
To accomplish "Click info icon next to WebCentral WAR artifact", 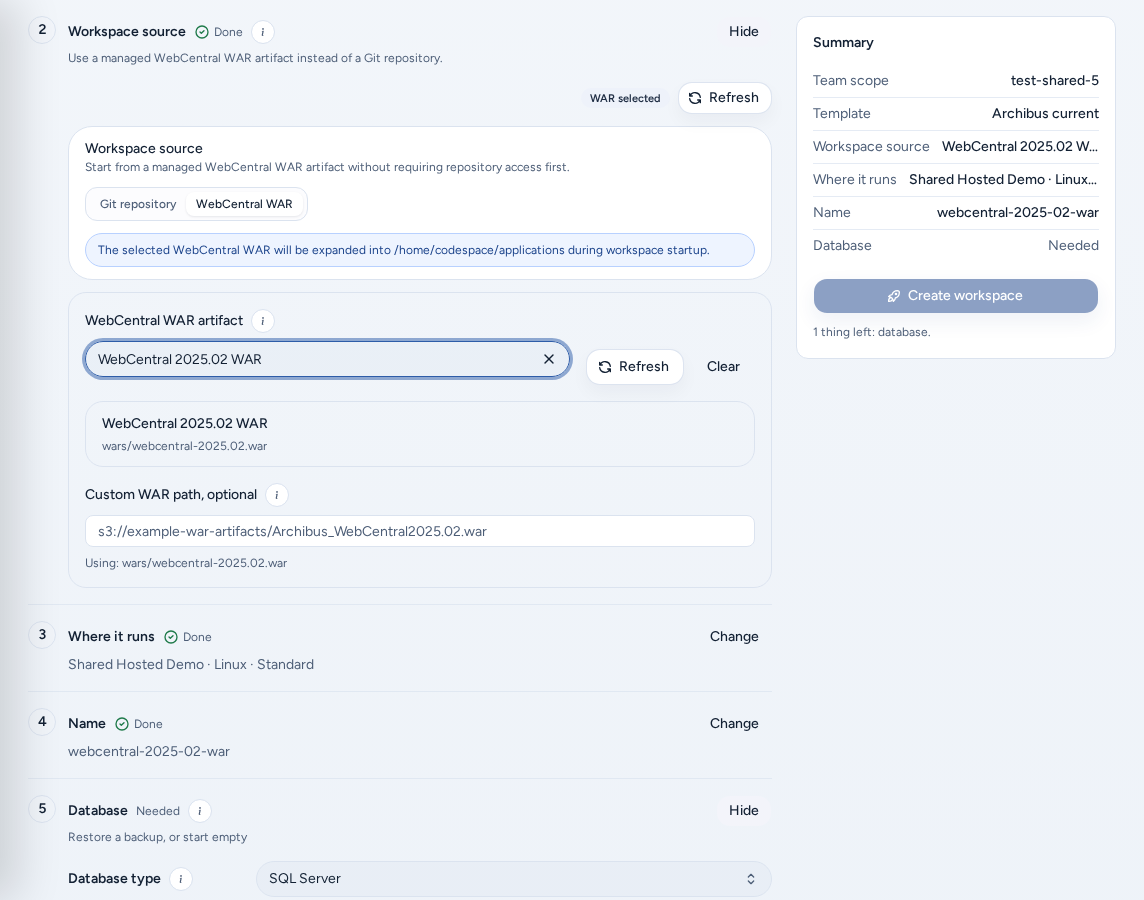I will (x=263, y=321).
